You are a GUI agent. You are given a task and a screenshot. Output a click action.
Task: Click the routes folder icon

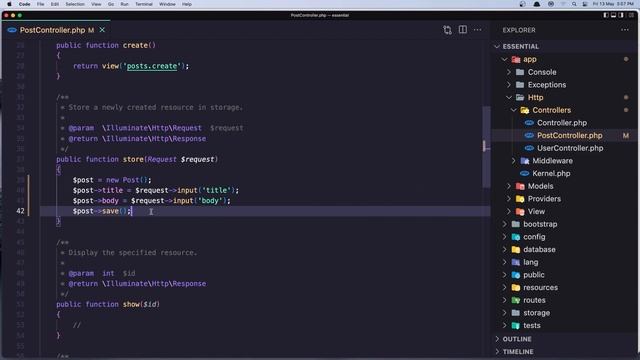[x=516, y=300]
